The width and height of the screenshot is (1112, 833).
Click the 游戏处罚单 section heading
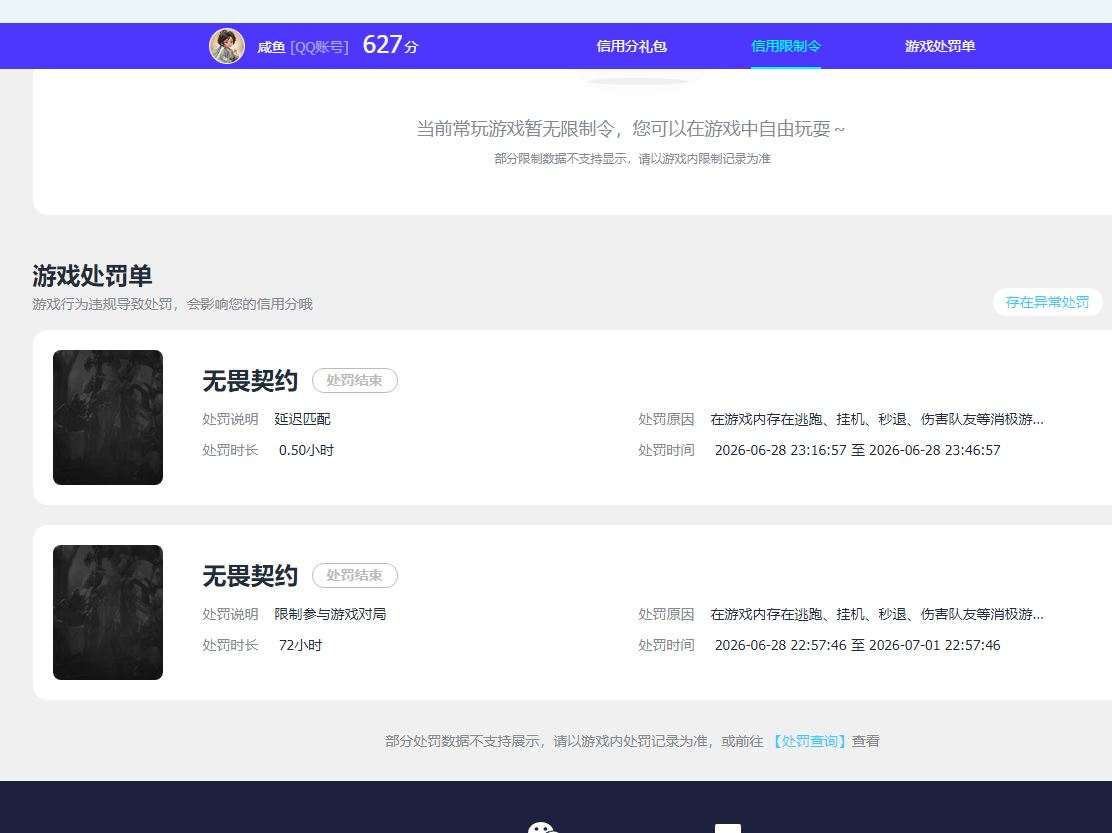coord(92,275)
